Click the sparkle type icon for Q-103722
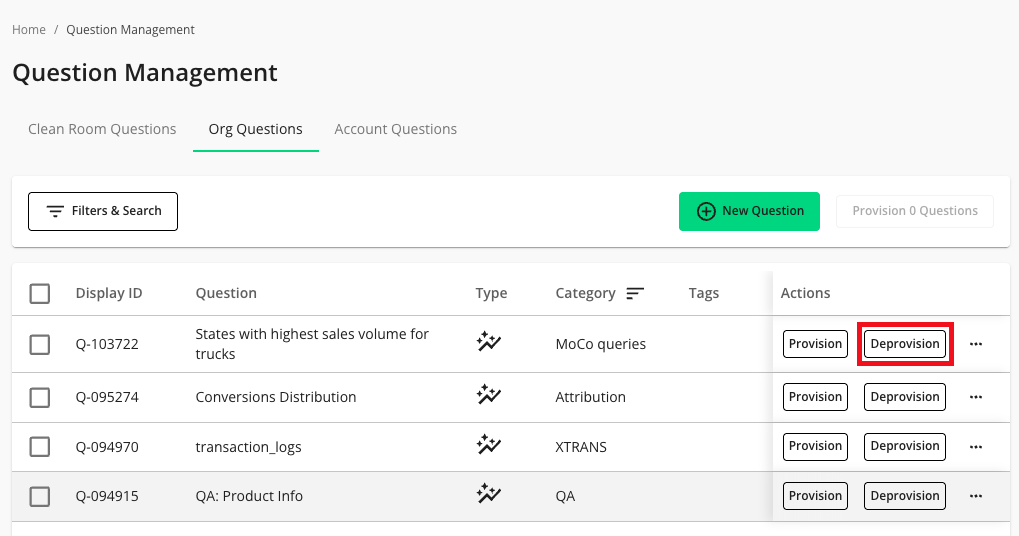 488,344
